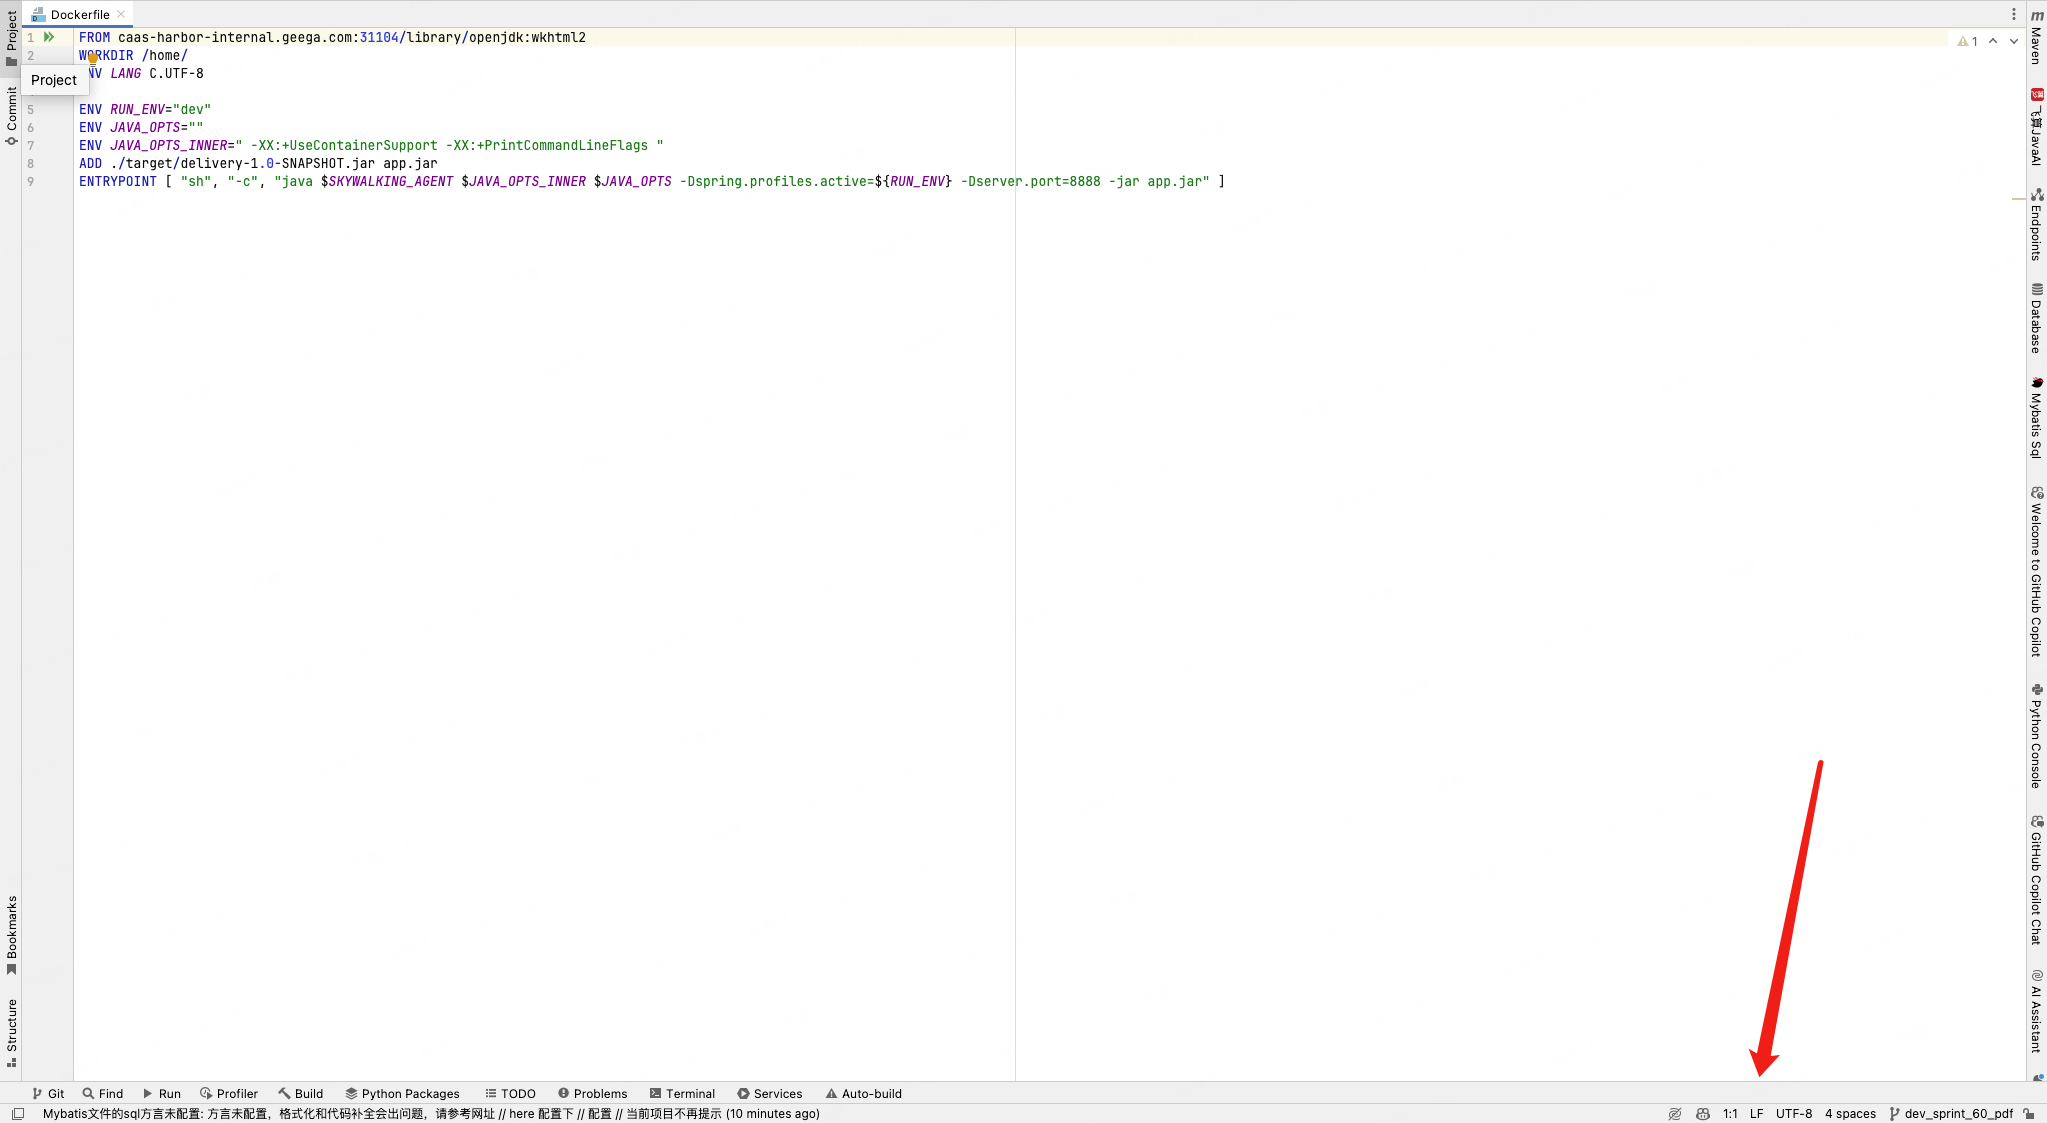Open the editor tab options menu
Image resolution: width=2047 pixels, height=1123 pixels.
tap(2013, 14)
